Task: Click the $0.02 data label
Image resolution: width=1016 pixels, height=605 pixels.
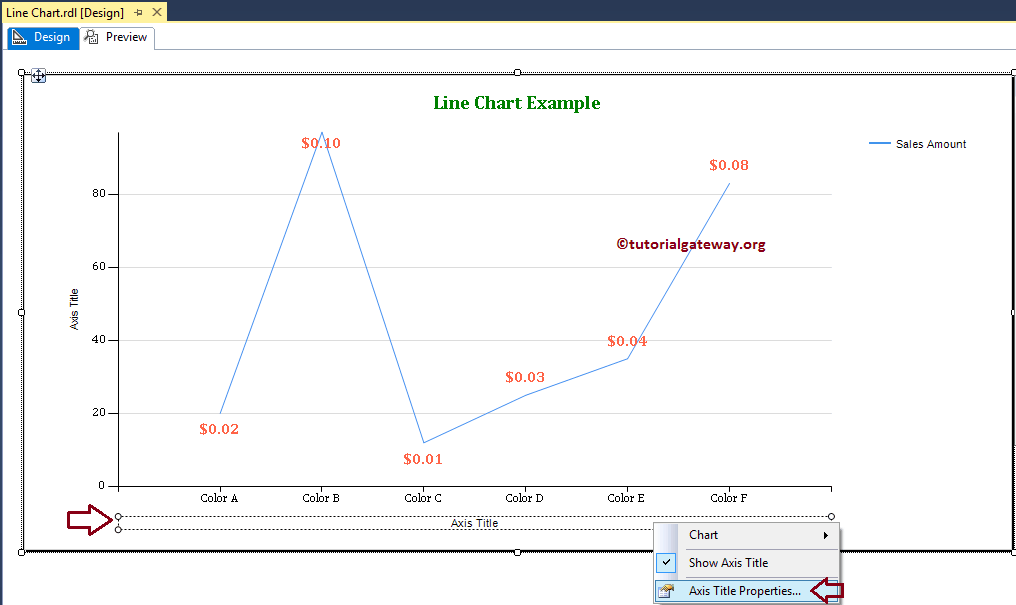Action: point(219,429)
